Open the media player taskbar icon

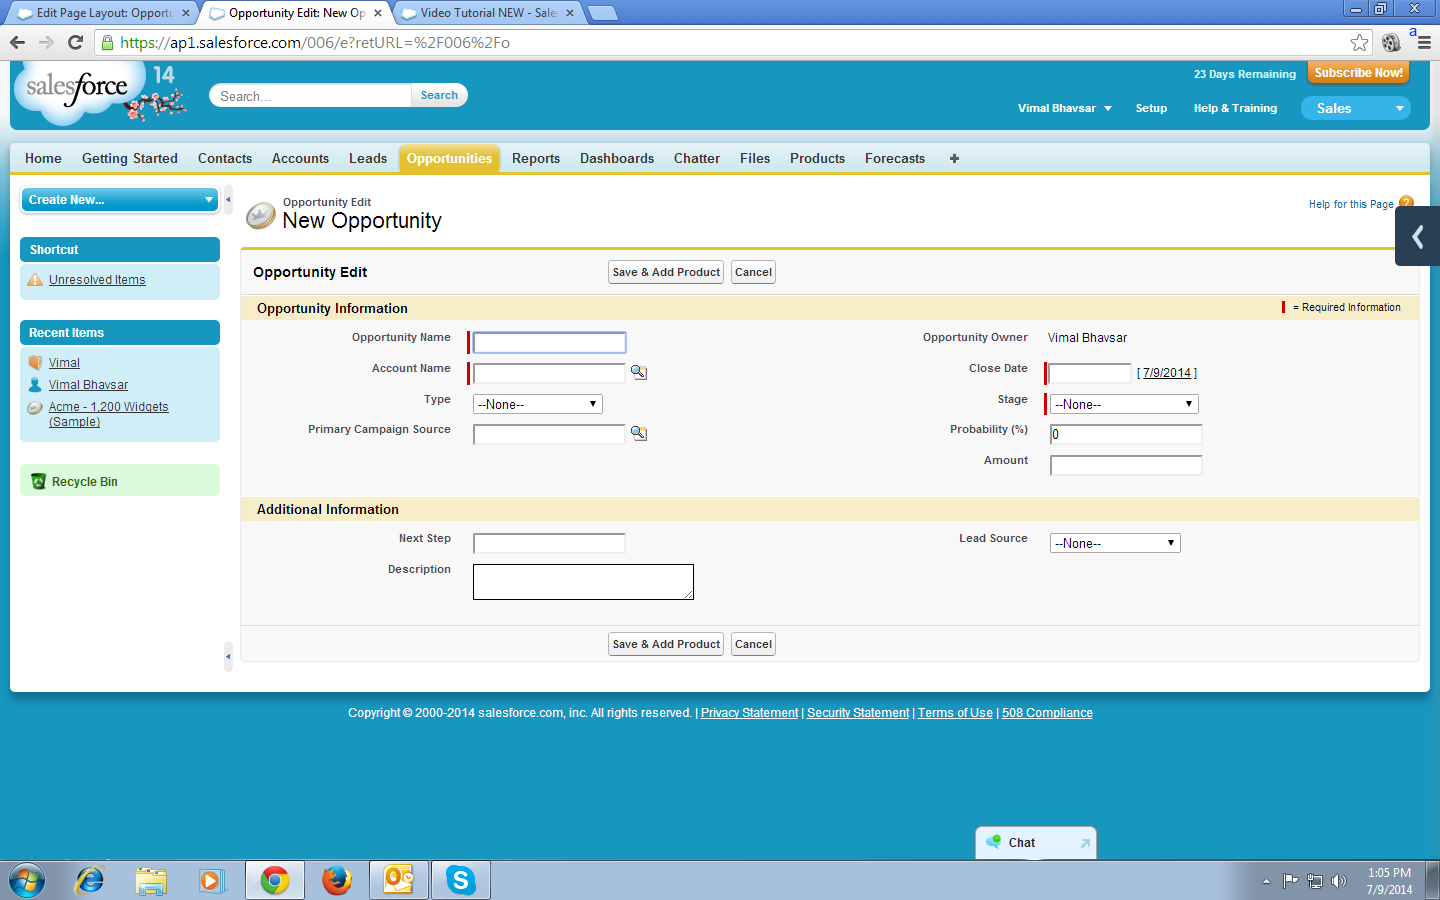pyautogui.click(x=211, y=881)
